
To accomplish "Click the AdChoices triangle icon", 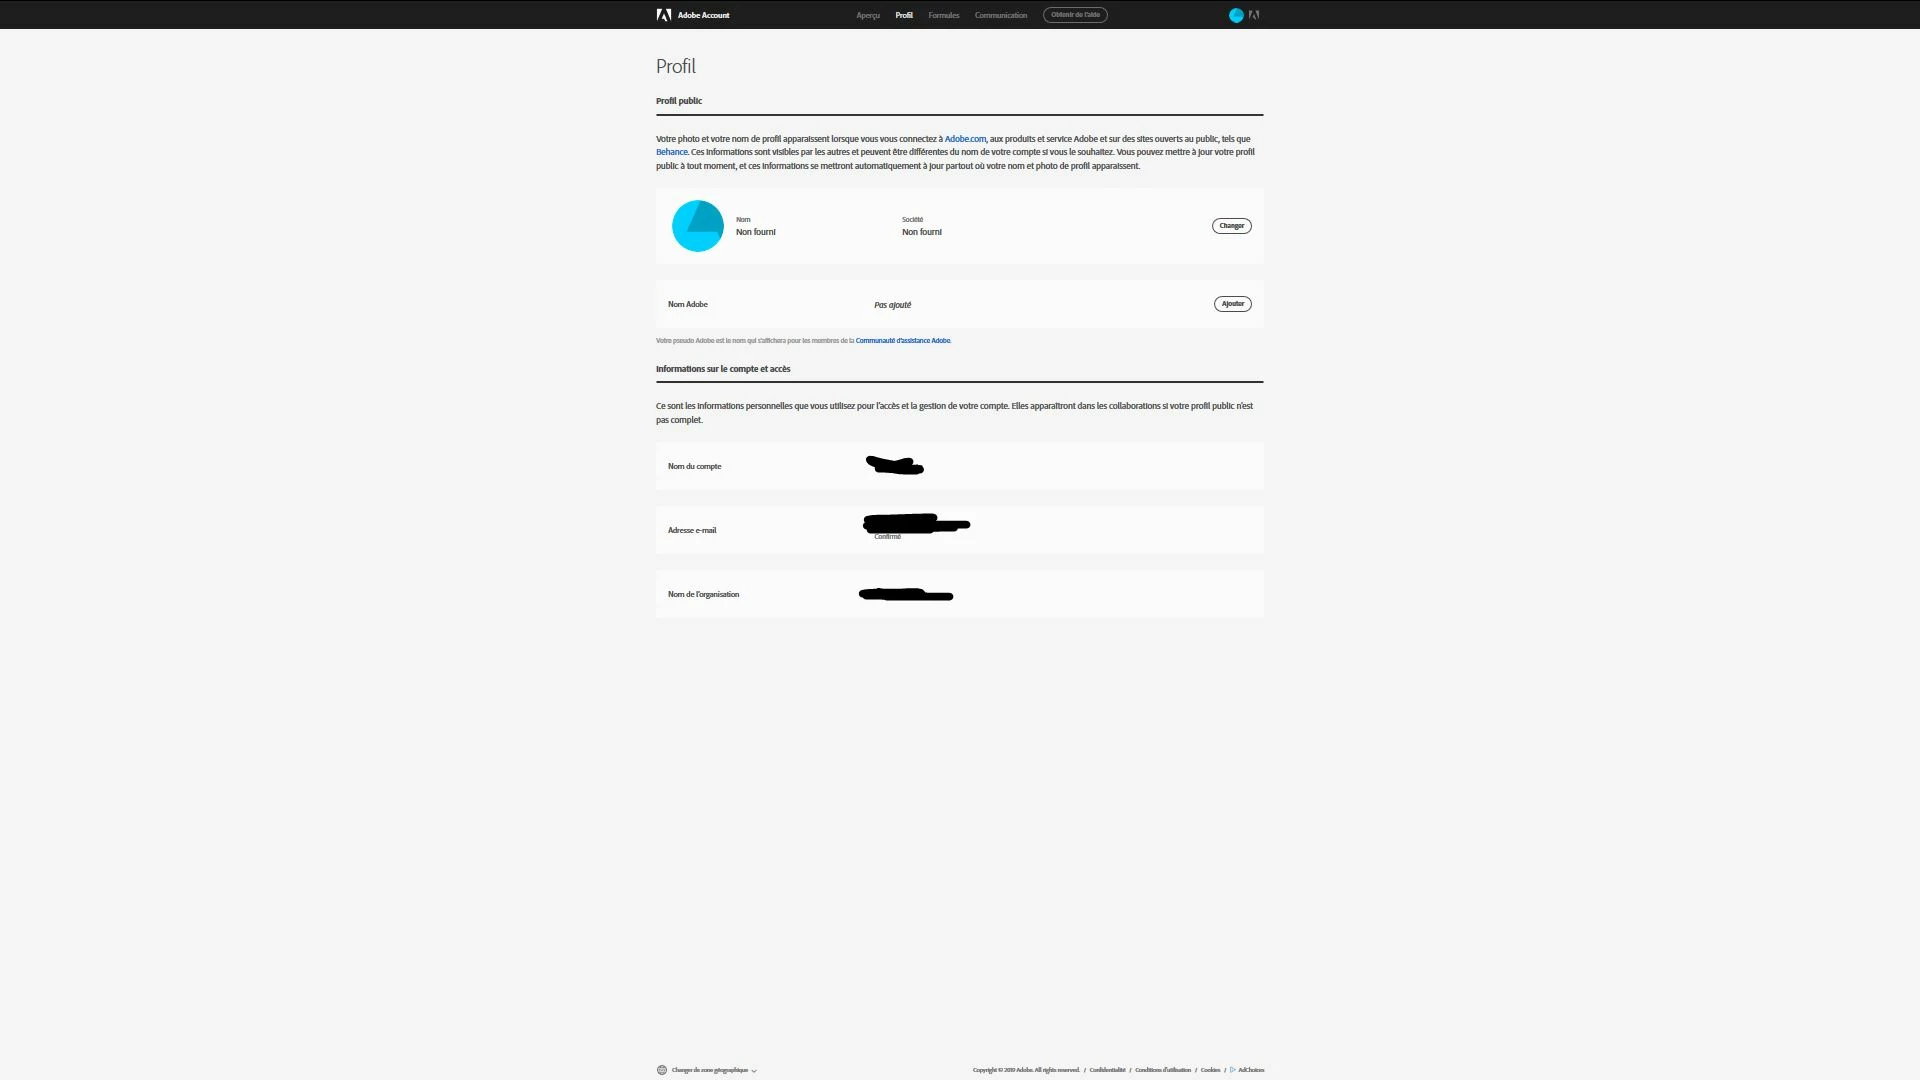I will coord(1233,1070).
